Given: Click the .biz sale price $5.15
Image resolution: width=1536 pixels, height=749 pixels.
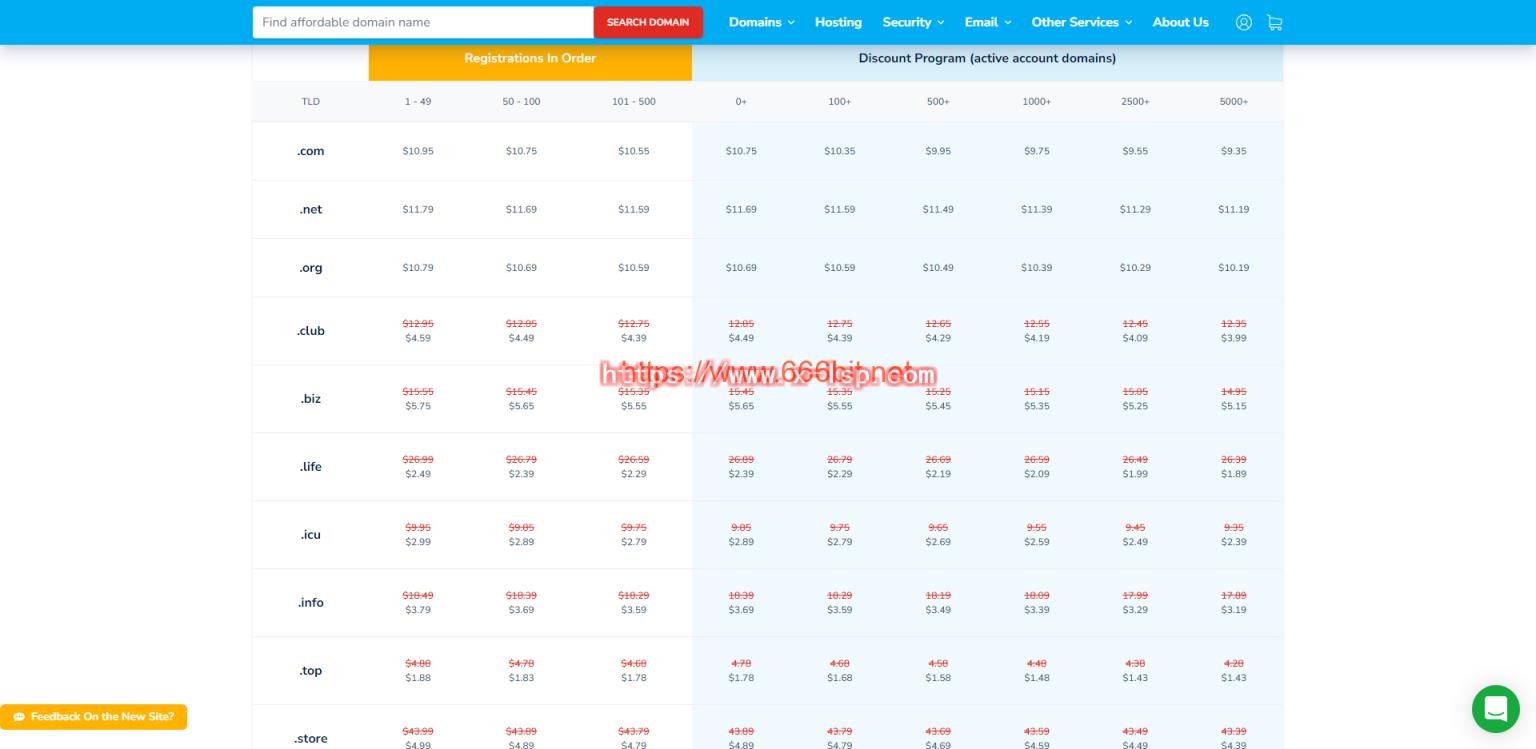Looking at the screenshot, I should click(1234, 406).
